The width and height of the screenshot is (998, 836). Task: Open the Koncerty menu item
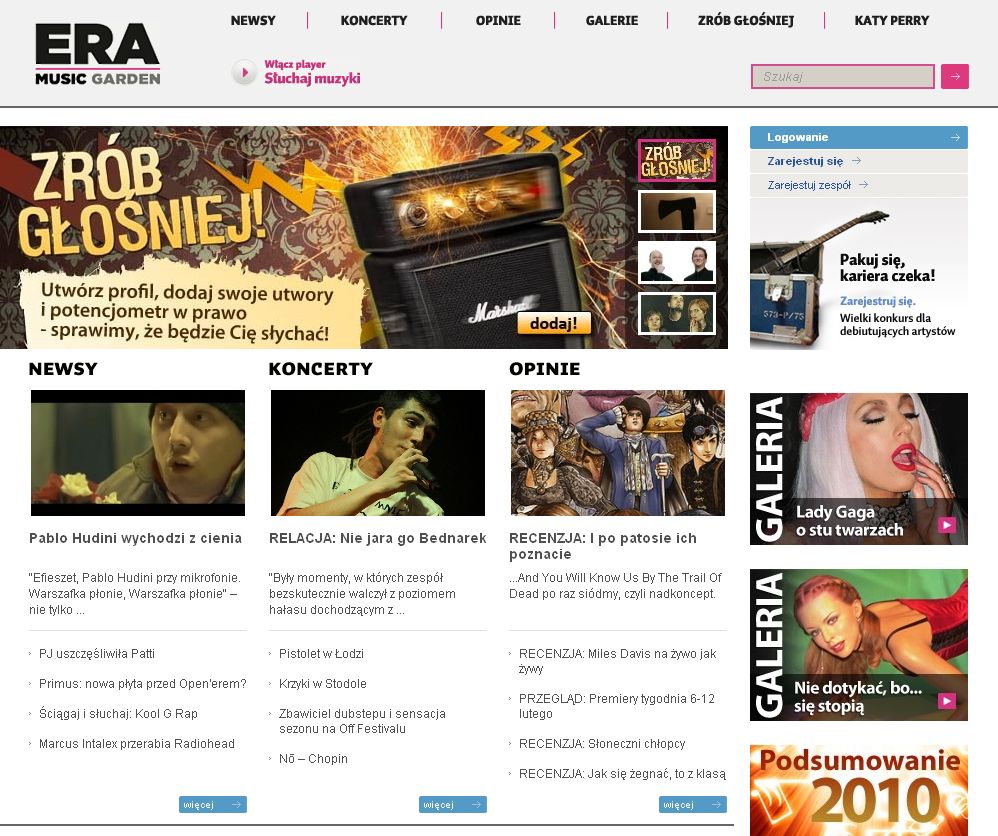[x=374, y=20]
